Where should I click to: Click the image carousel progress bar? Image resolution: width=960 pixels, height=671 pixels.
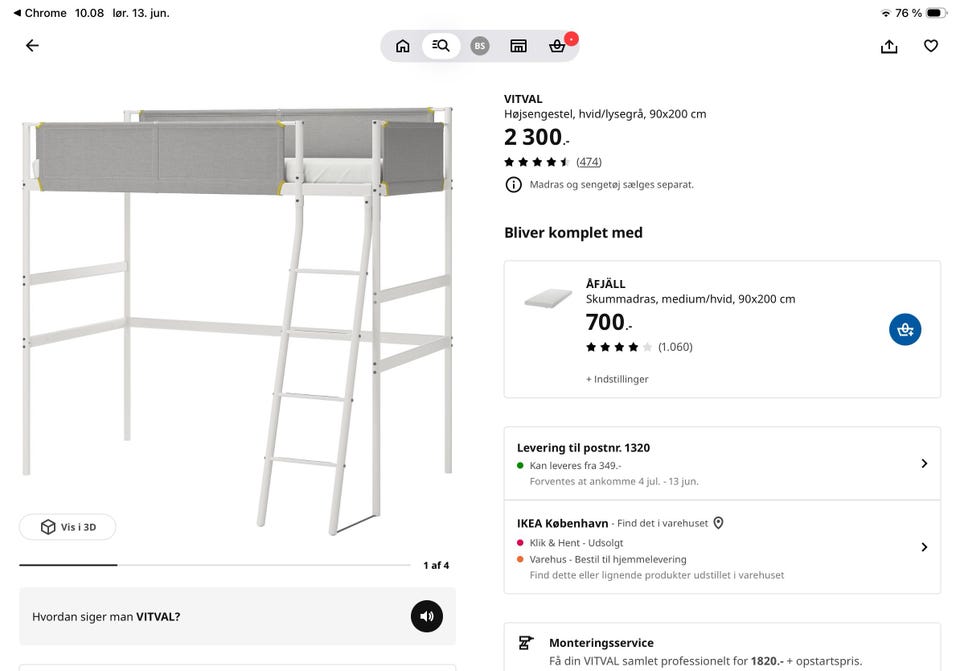click(214, 565)
